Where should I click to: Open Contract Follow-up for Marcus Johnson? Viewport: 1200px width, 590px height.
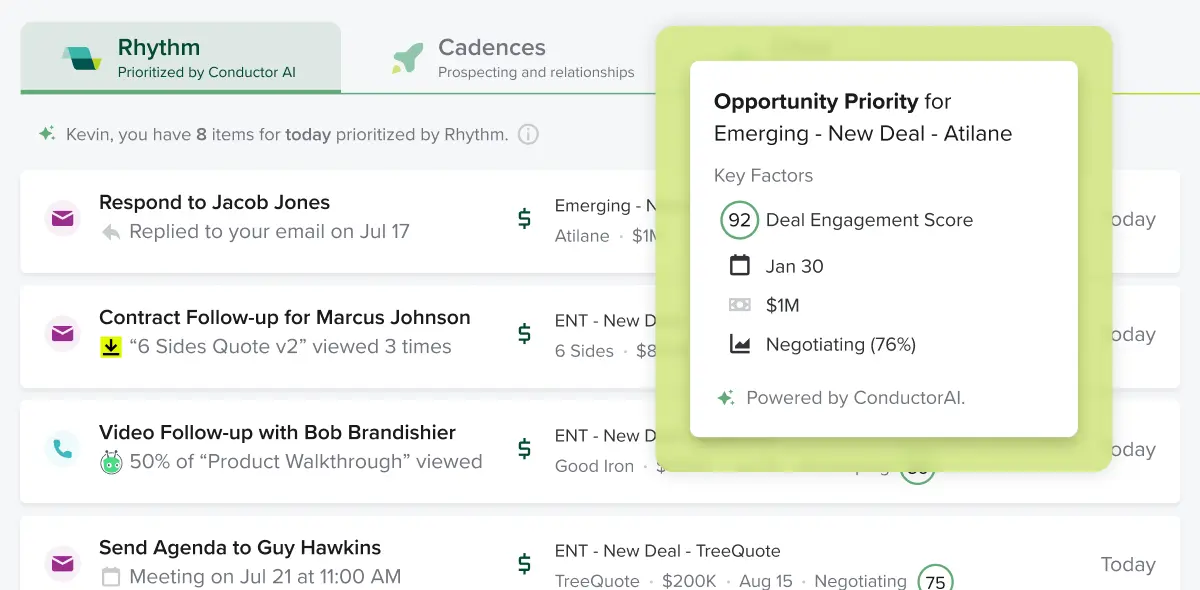click(x=285, y=317)
